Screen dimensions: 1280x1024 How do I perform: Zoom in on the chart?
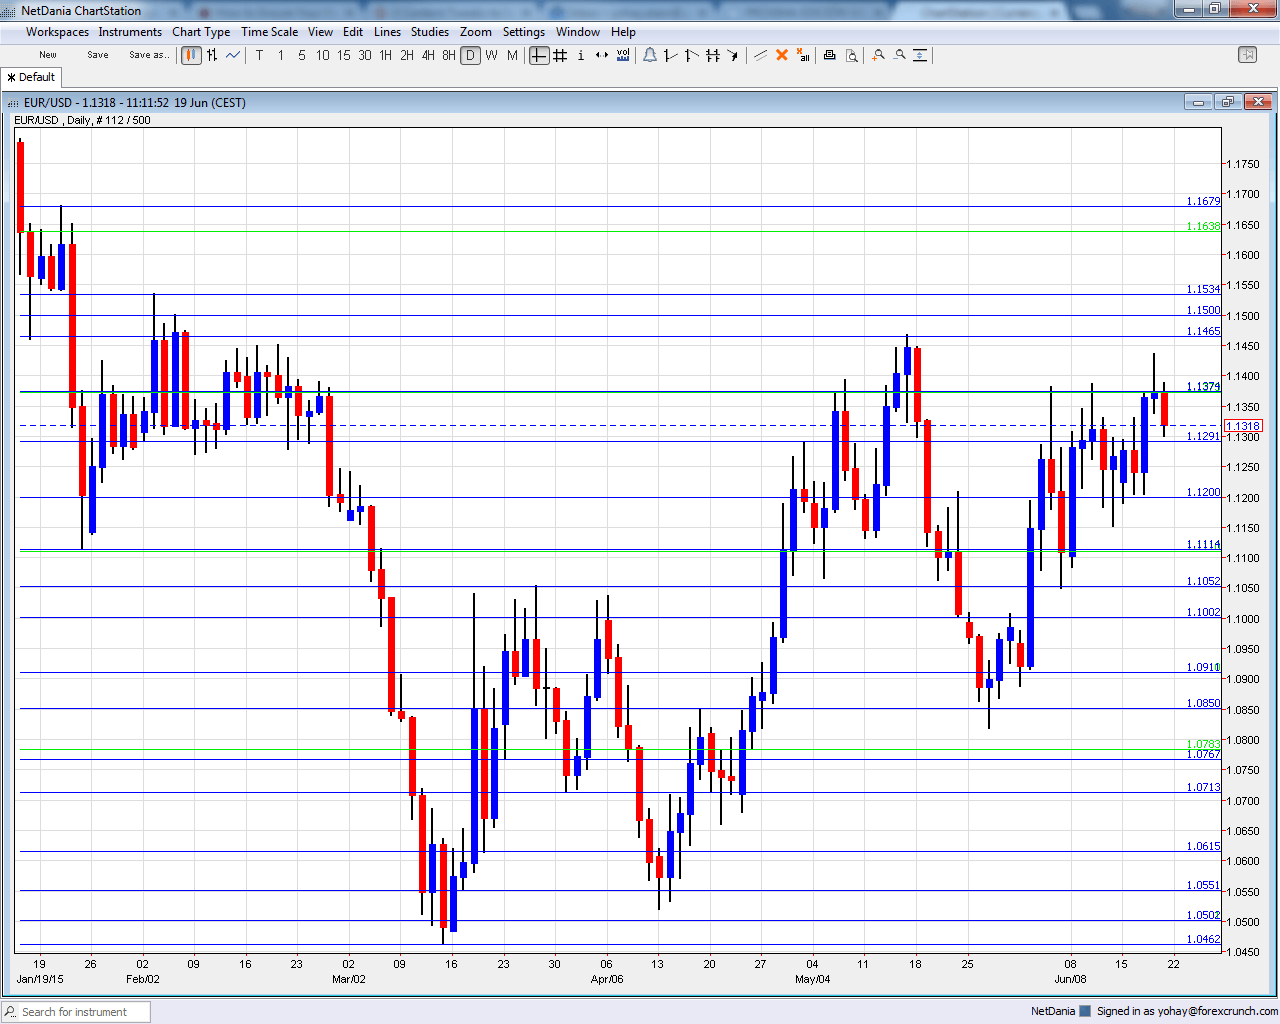click(878, 55)
